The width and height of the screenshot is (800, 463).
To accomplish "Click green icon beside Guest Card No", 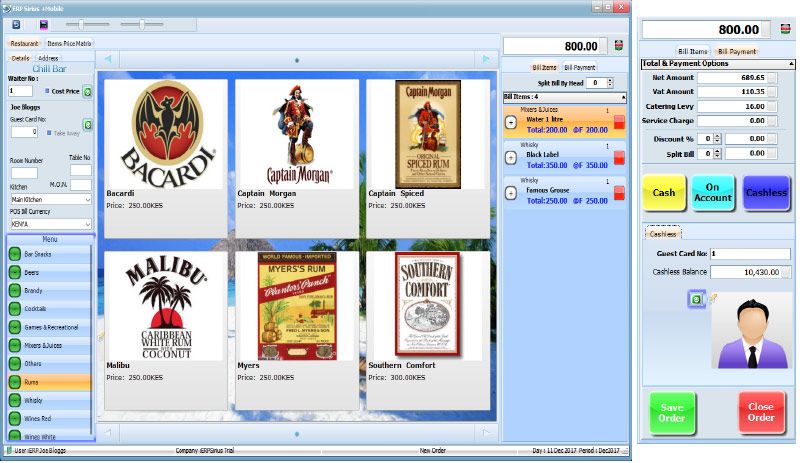I will [88, 125].
